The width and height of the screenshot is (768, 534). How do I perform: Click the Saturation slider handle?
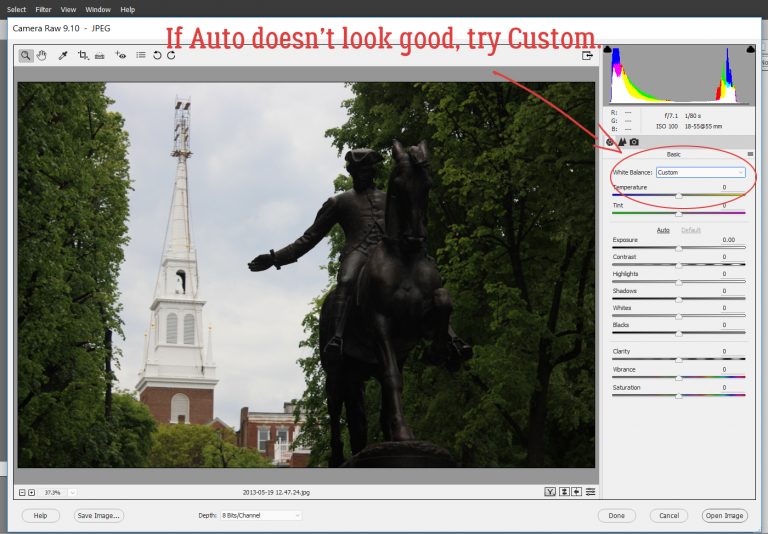[x=679, y=396]
